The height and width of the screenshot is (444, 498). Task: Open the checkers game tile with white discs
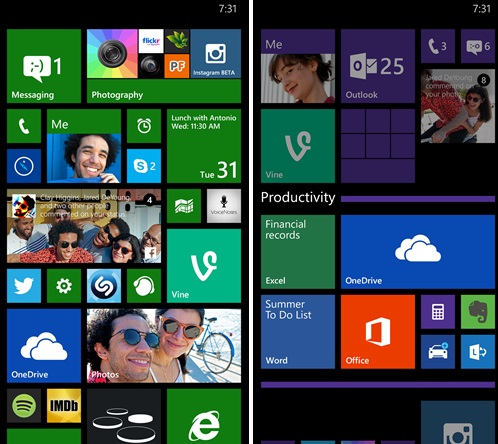(124, 416)
